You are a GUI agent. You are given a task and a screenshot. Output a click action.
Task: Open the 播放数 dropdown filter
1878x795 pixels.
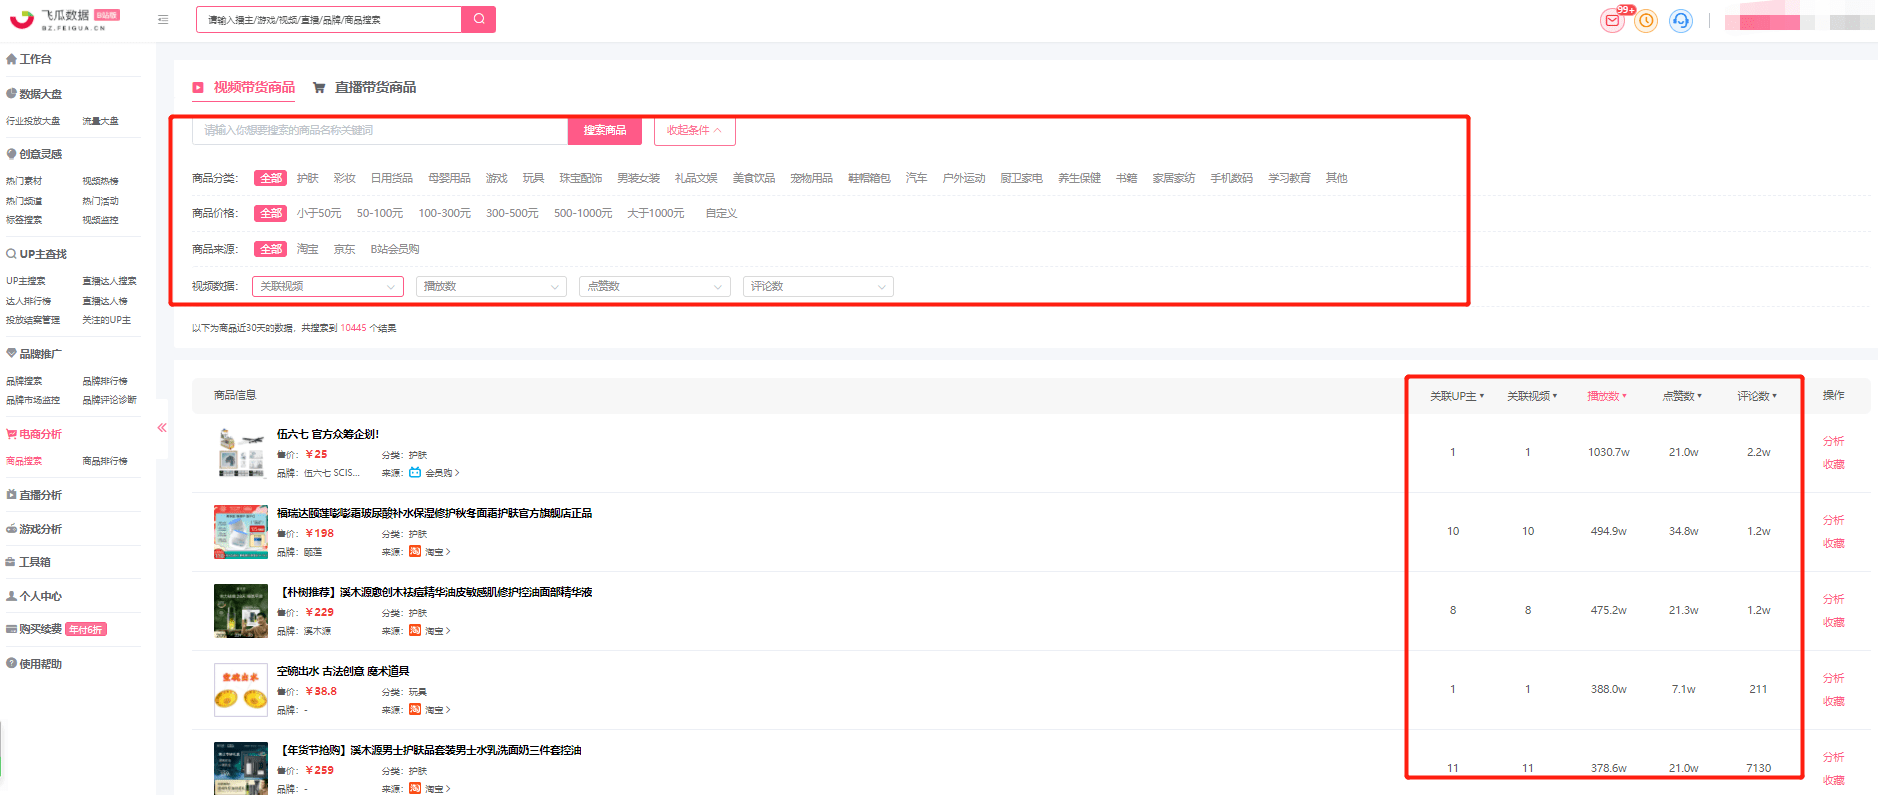coord(491,286)
